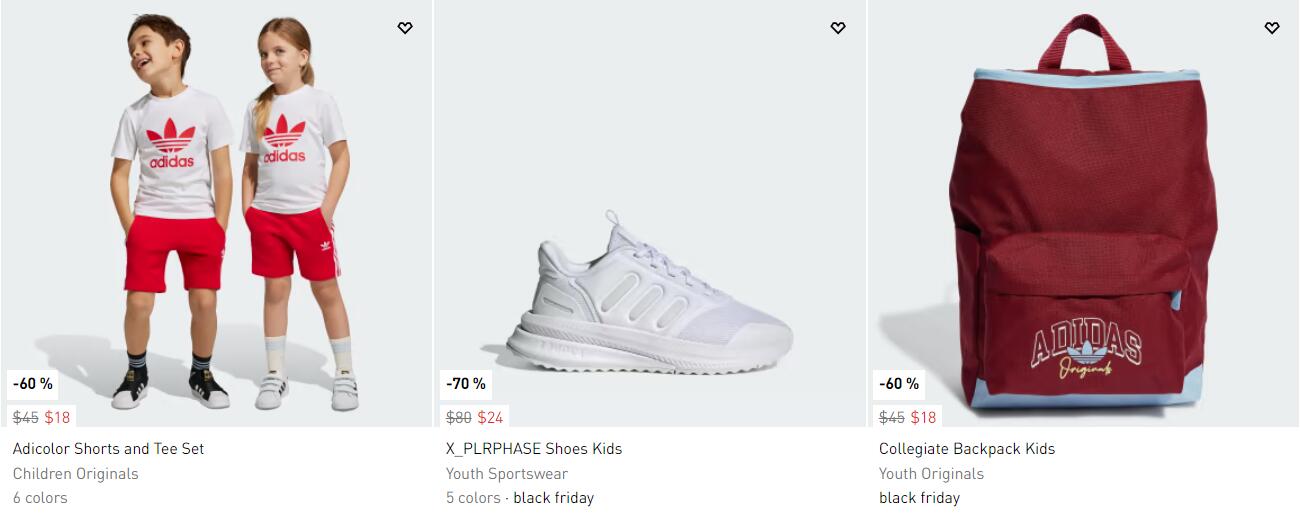Image resolution: width=1300 pixels, height=513 pixels.
Task: Select the Youth Originals category text
Action: tap(931, 474)
